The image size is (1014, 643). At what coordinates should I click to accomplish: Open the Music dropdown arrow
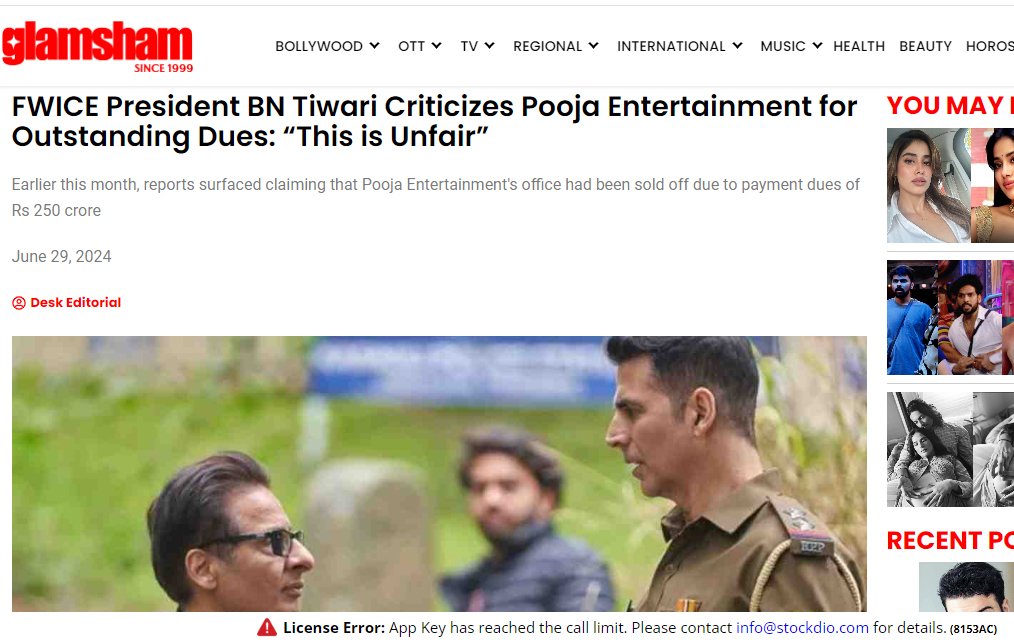point(817,46)
